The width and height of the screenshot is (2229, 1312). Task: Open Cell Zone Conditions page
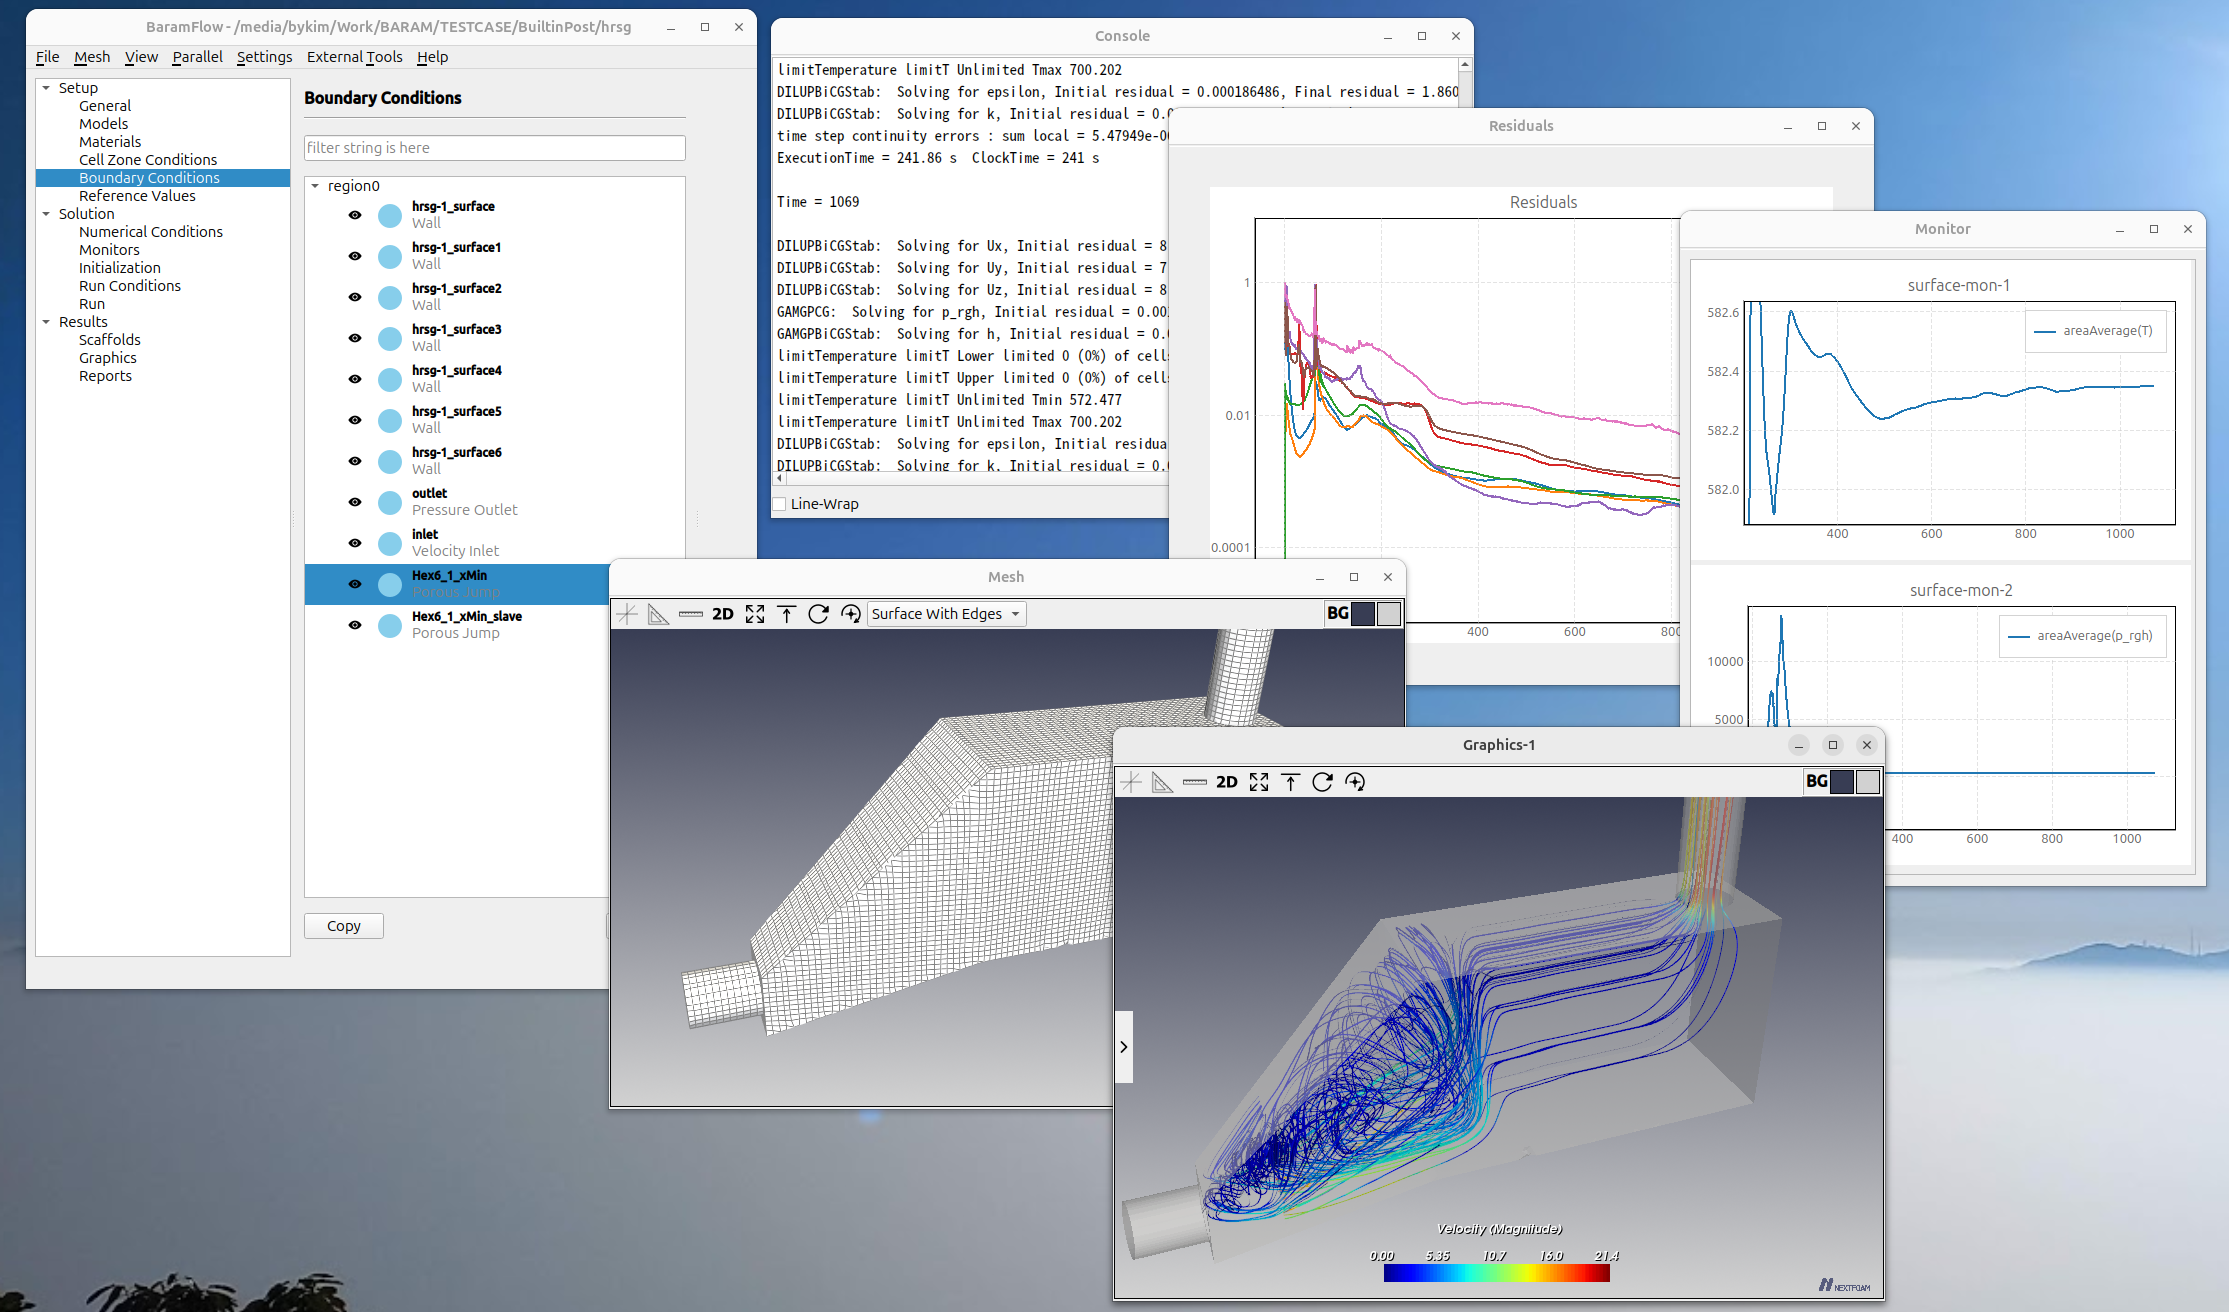(148, 160)
